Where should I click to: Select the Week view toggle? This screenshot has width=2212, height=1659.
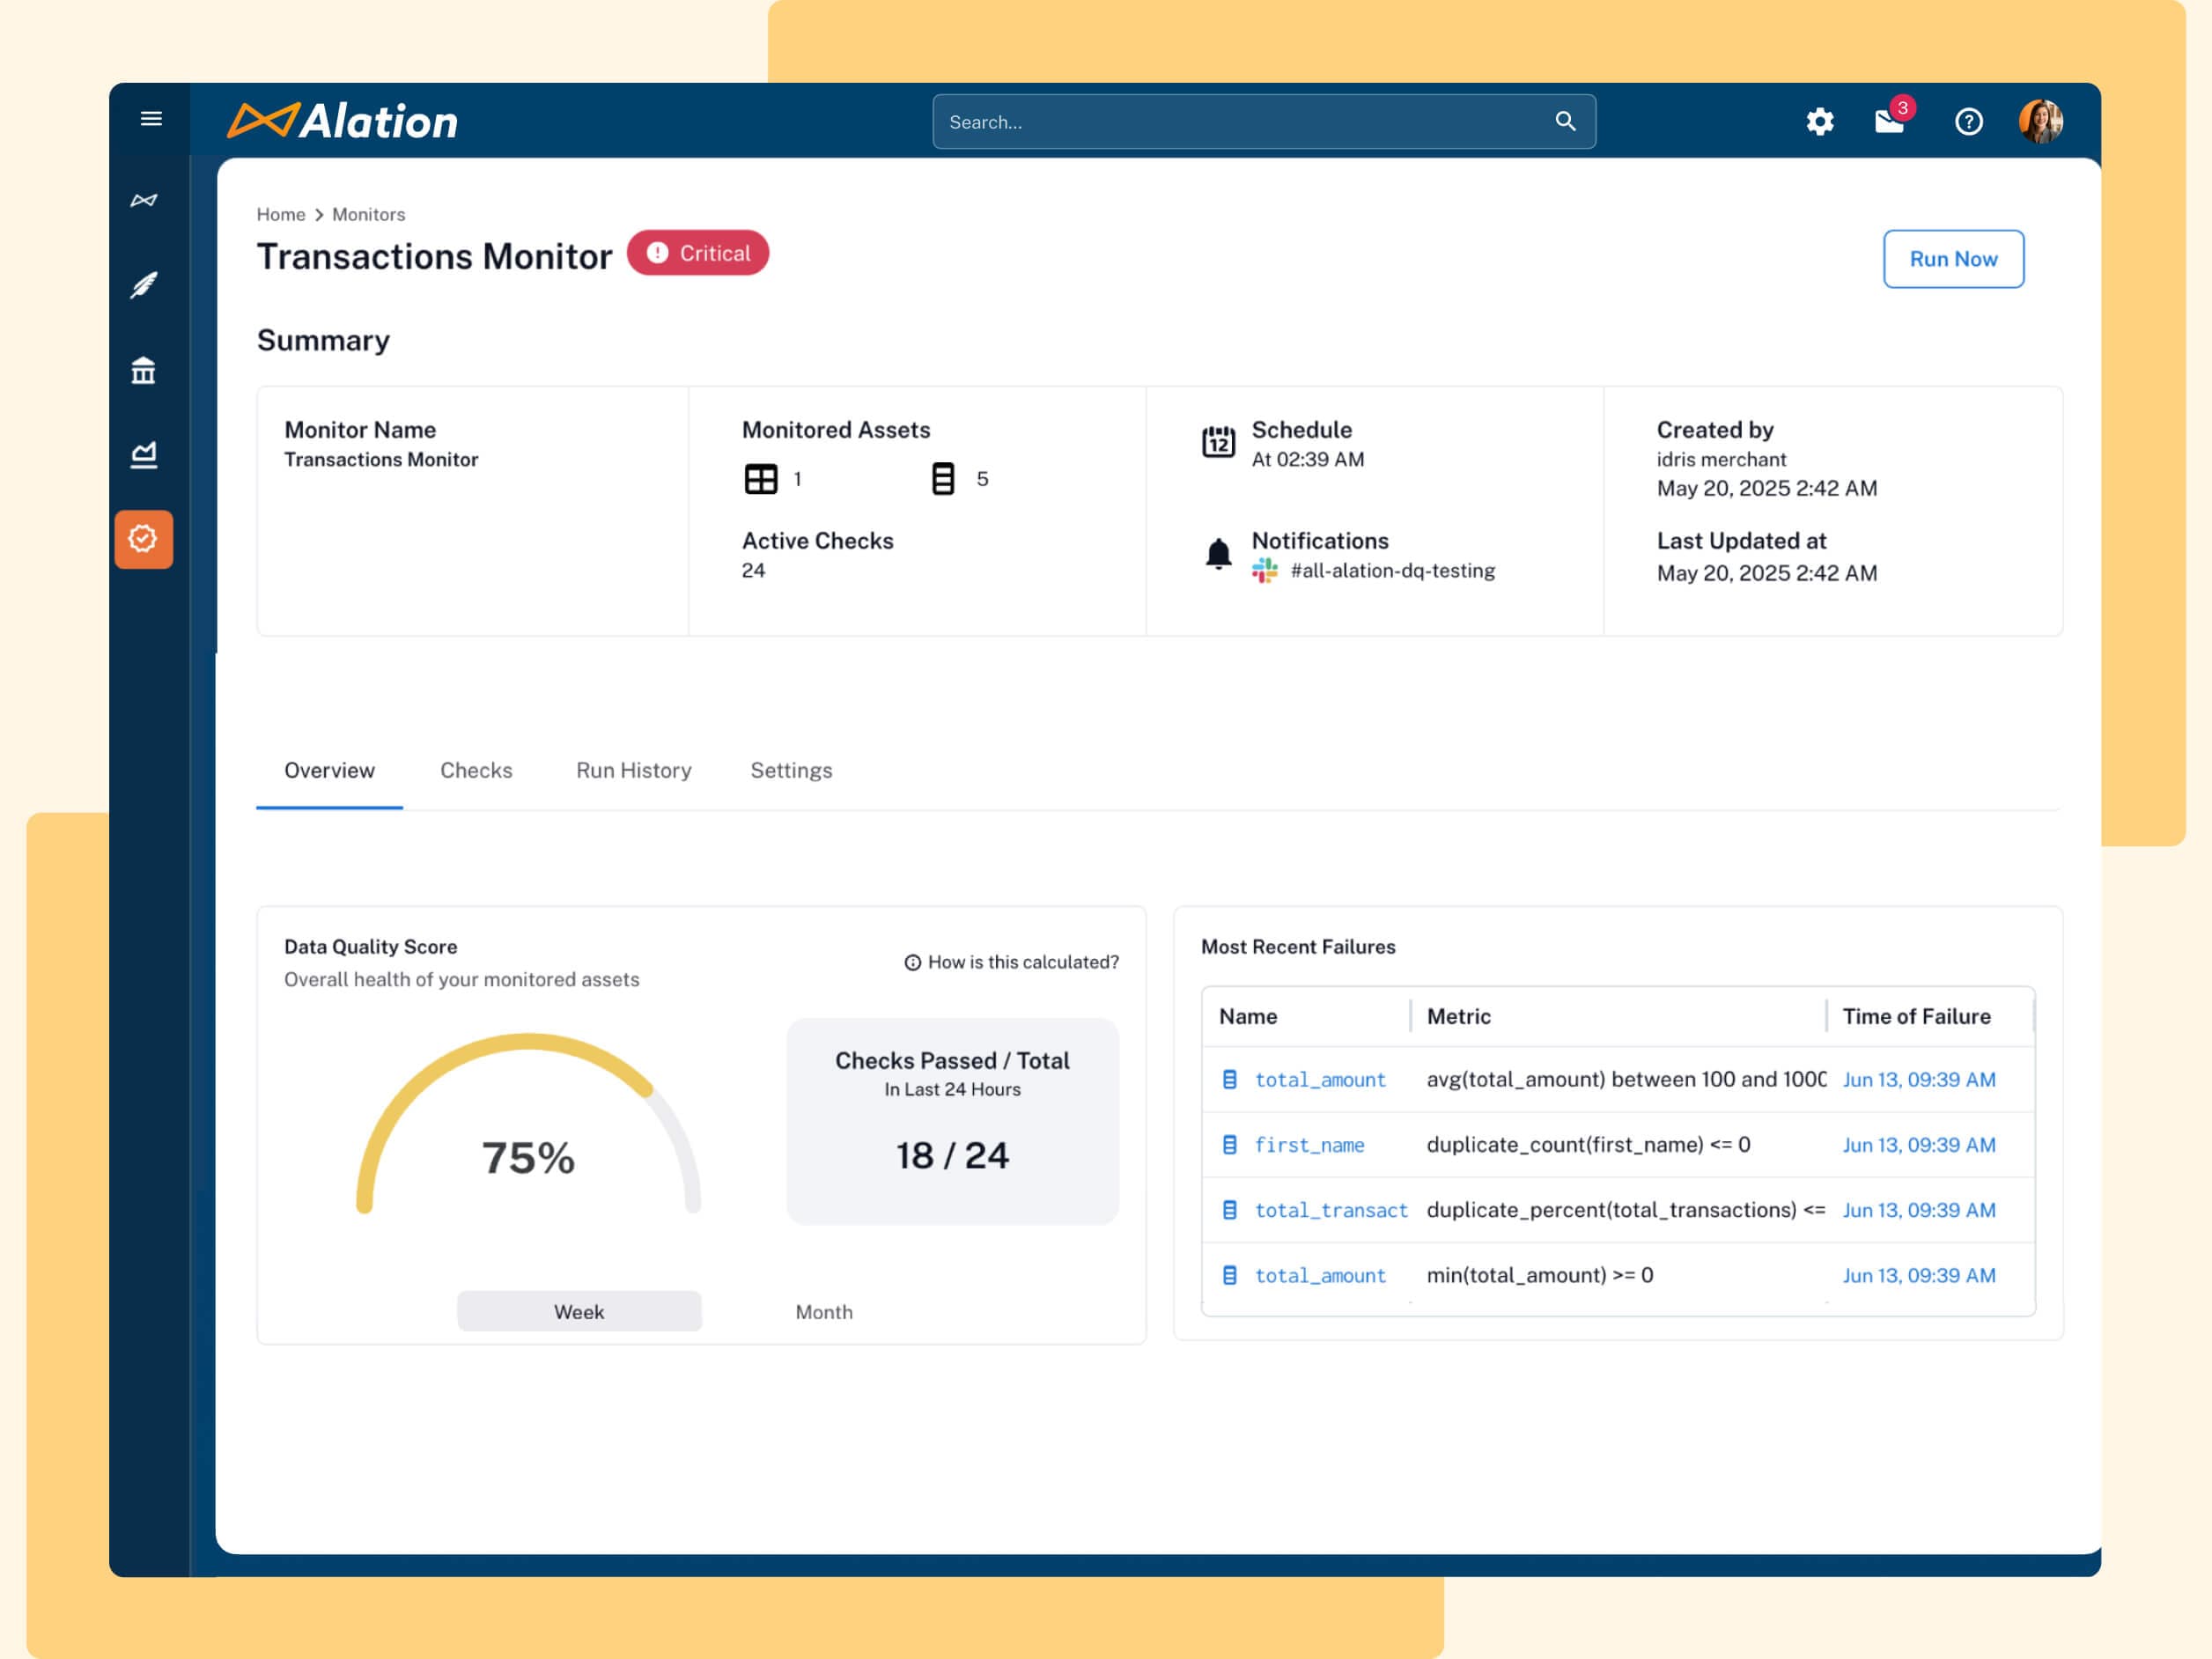click(x=578, y=1311)
